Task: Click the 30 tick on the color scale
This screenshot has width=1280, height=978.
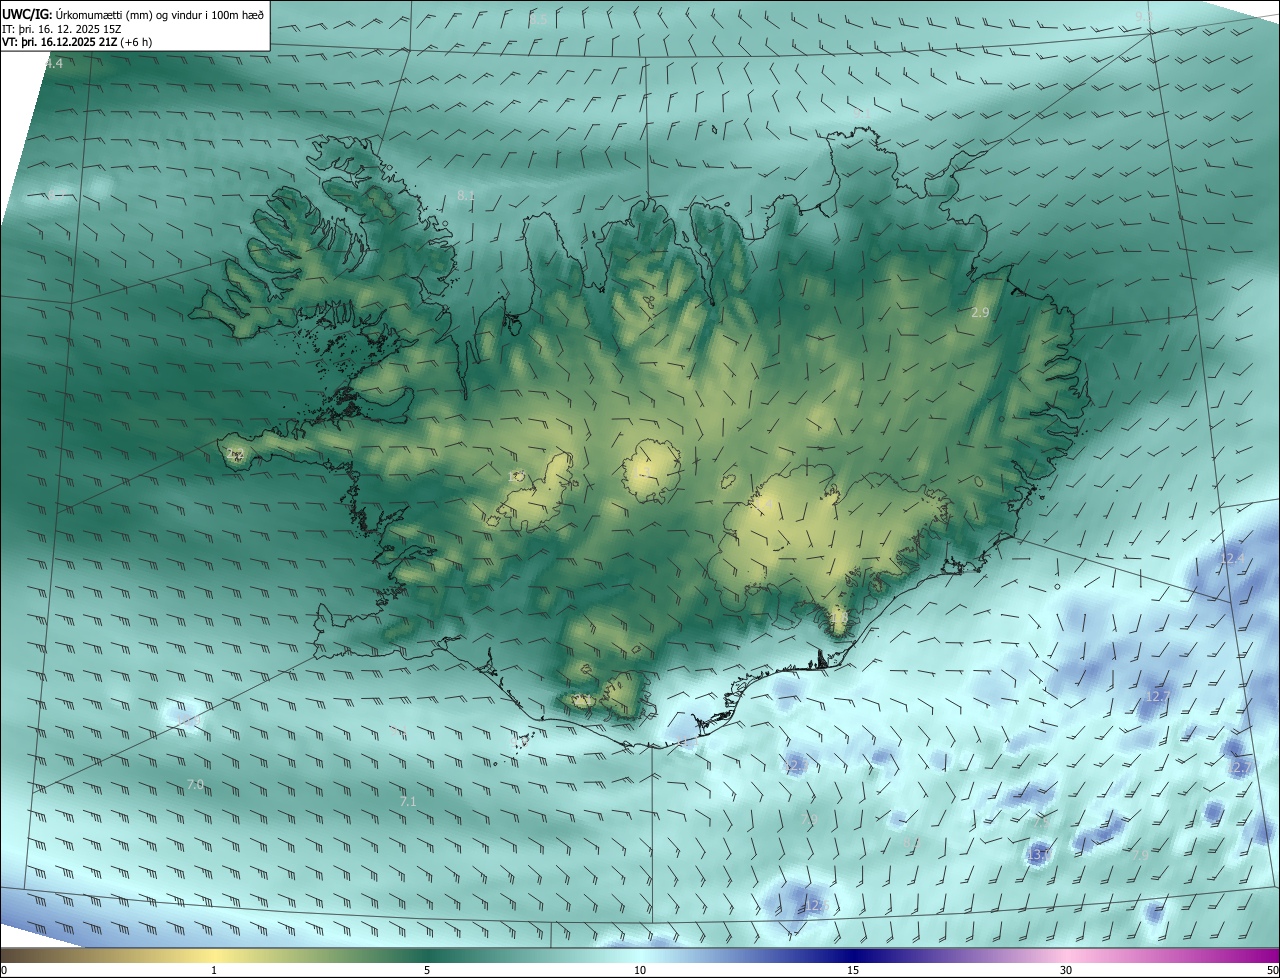Action: [1066, 971]
